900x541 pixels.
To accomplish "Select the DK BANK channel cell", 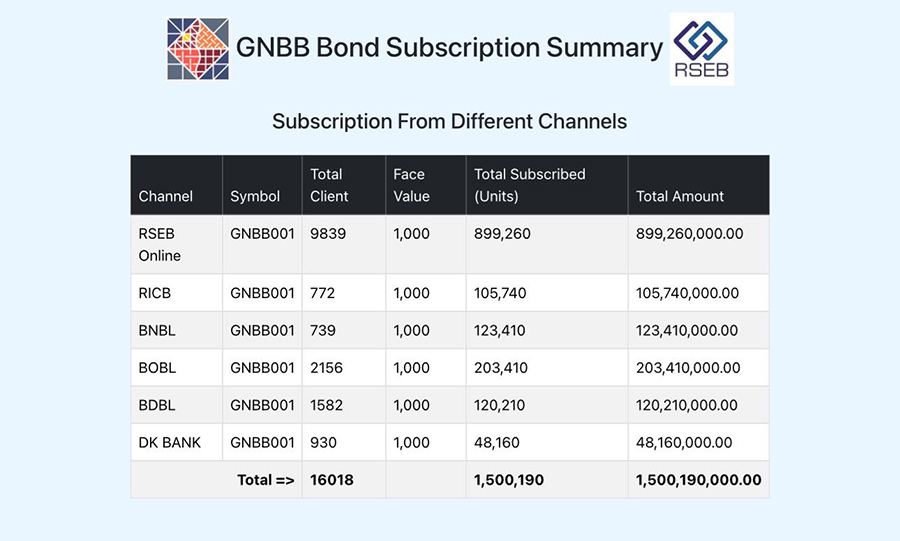I will click(x=176, y=442).
